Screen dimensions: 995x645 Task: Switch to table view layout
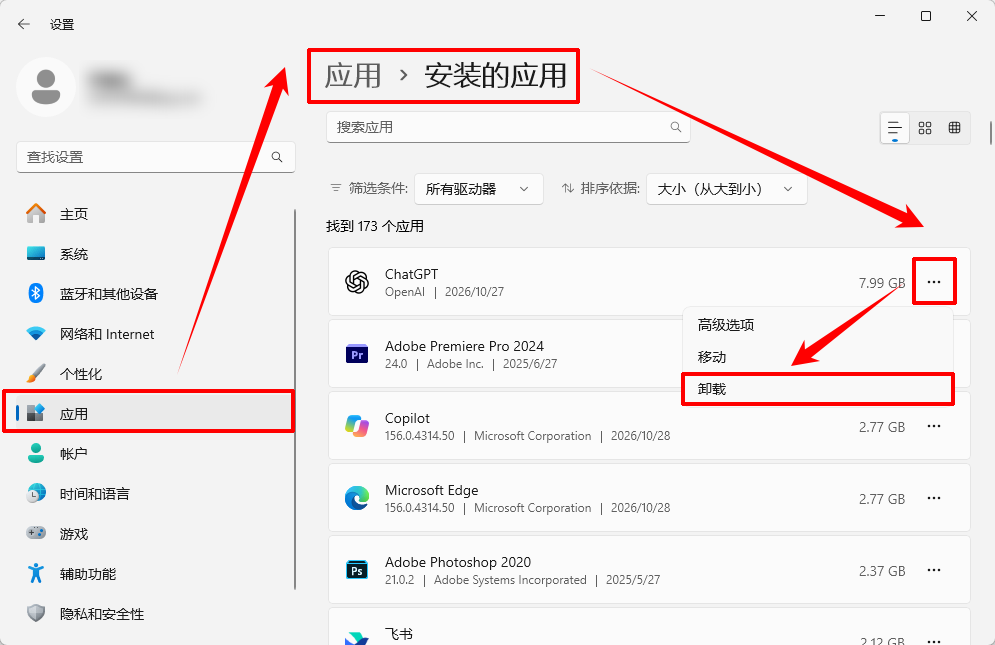954,128
